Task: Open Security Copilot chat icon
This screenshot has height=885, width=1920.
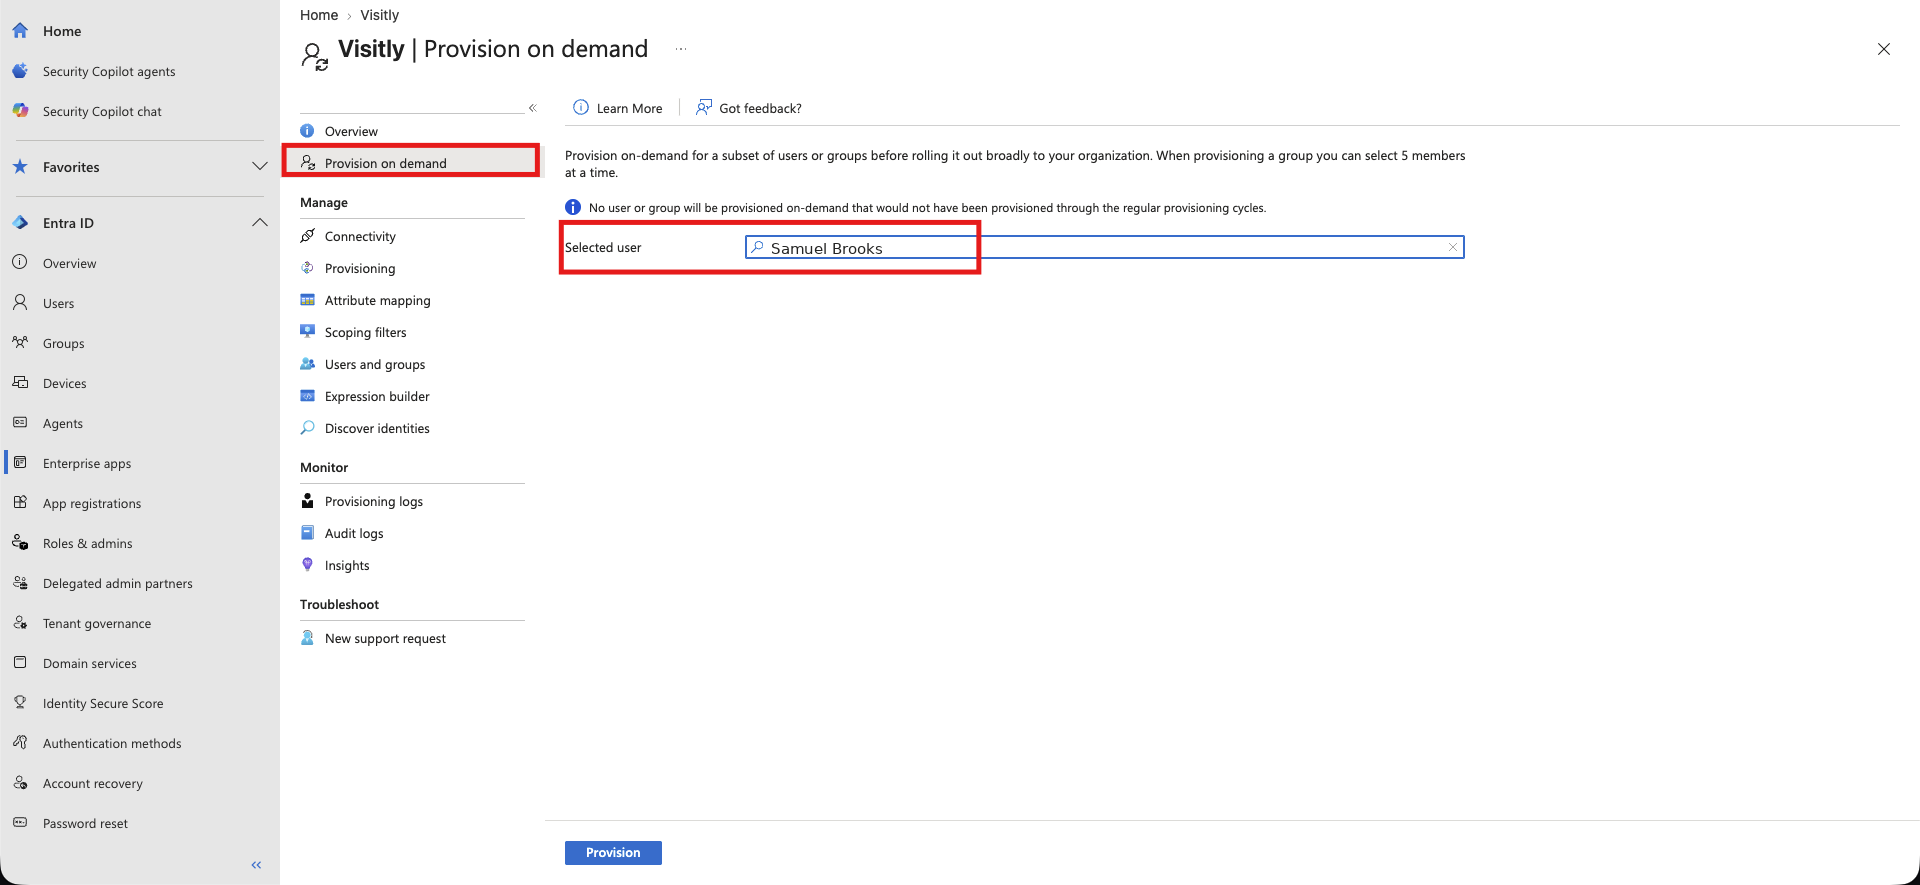Action: [20, 111]
